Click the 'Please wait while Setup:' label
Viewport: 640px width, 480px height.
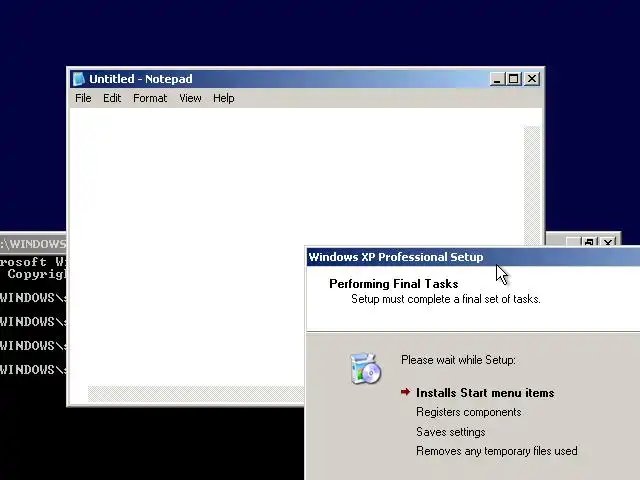[458, 360]
